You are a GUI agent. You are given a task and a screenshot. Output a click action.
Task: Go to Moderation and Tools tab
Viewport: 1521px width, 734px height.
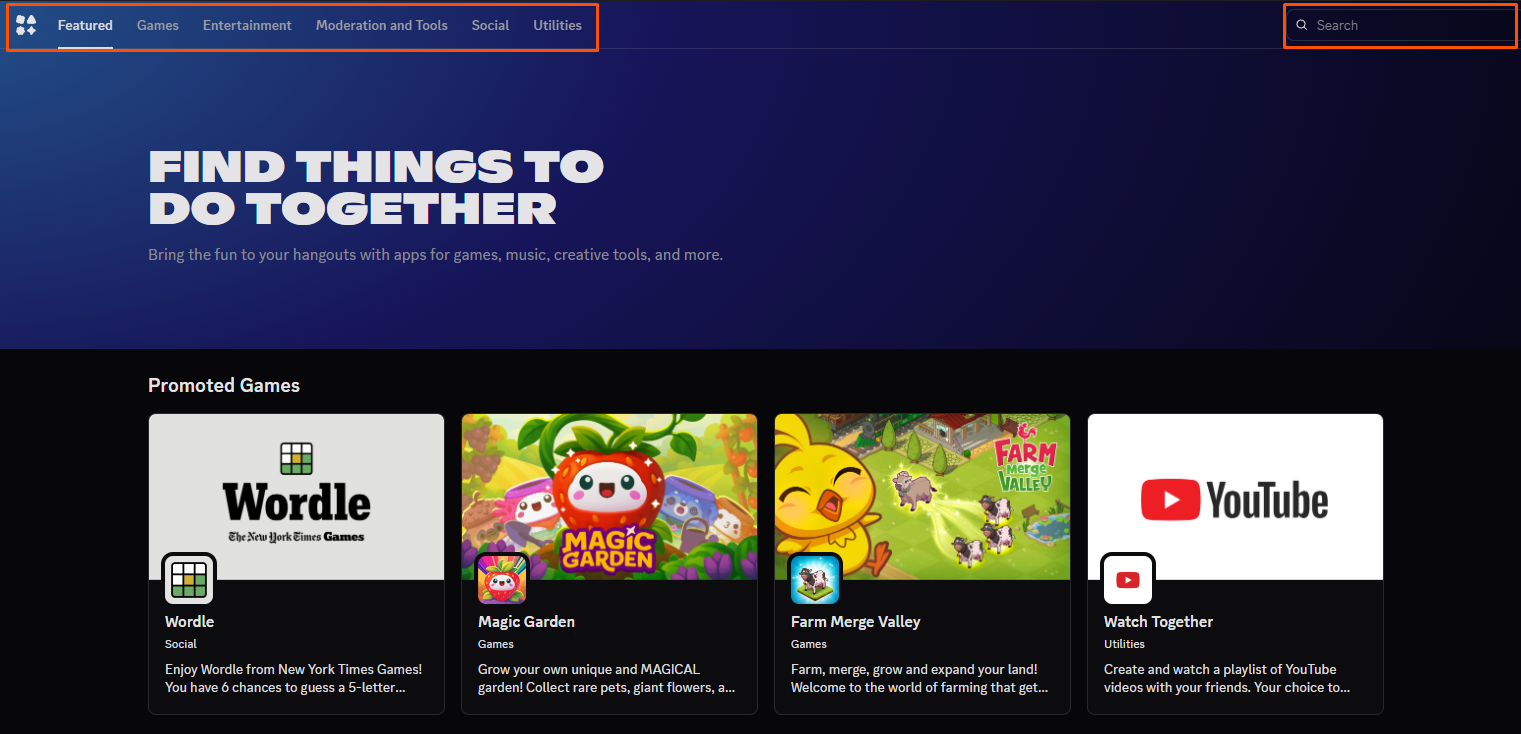[x=382, y=25]
